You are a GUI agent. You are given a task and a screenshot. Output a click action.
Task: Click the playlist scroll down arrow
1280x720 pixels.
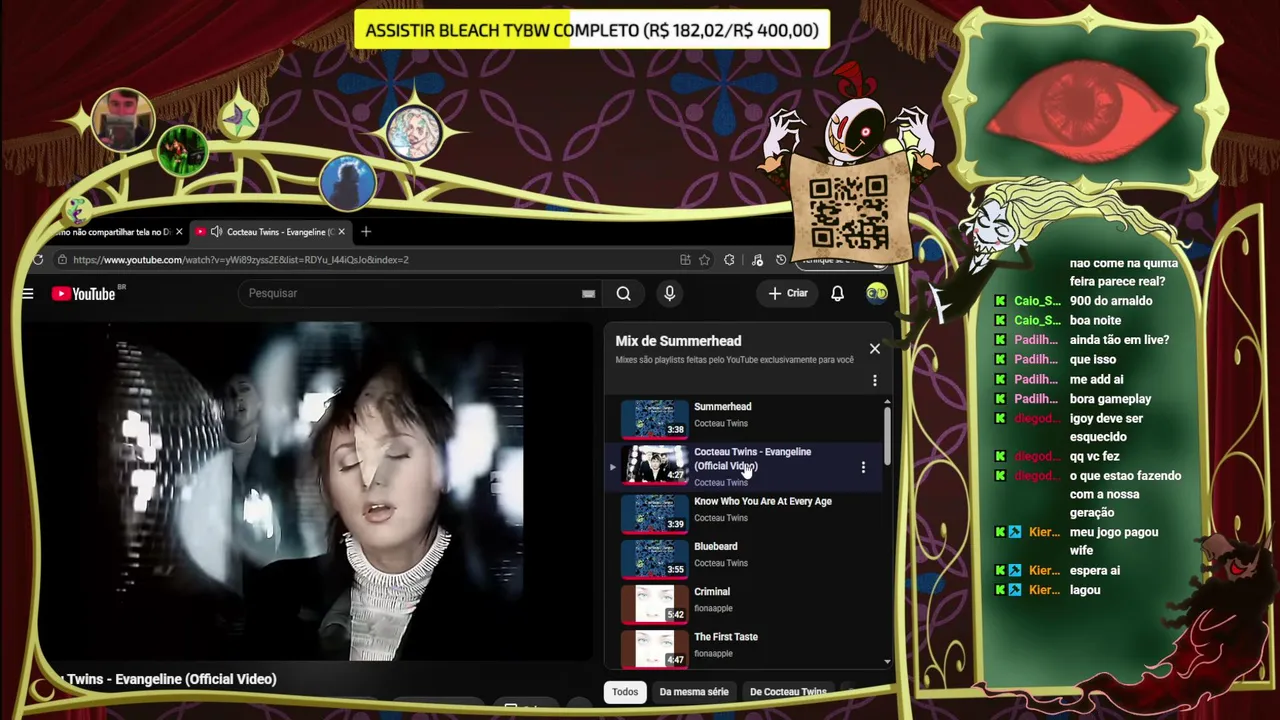(887, 662)
